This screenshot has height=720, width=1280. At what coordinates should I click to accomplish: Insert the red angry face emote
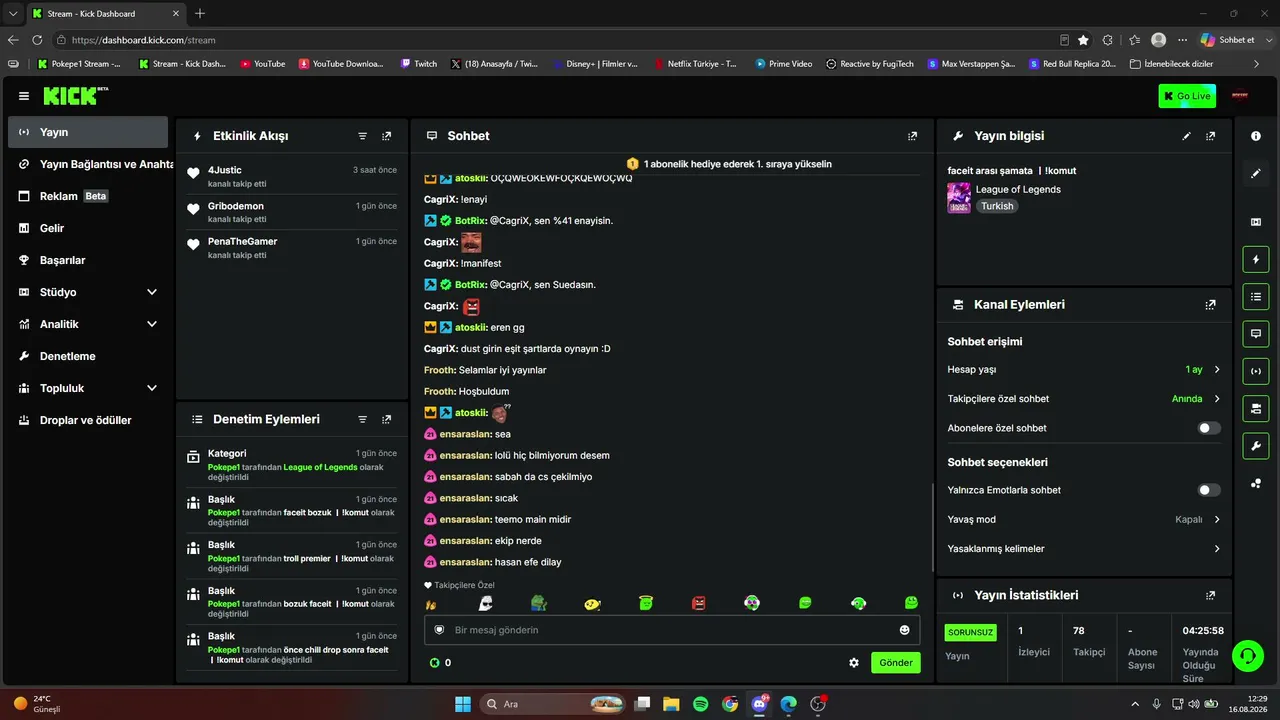click(699, 603)
